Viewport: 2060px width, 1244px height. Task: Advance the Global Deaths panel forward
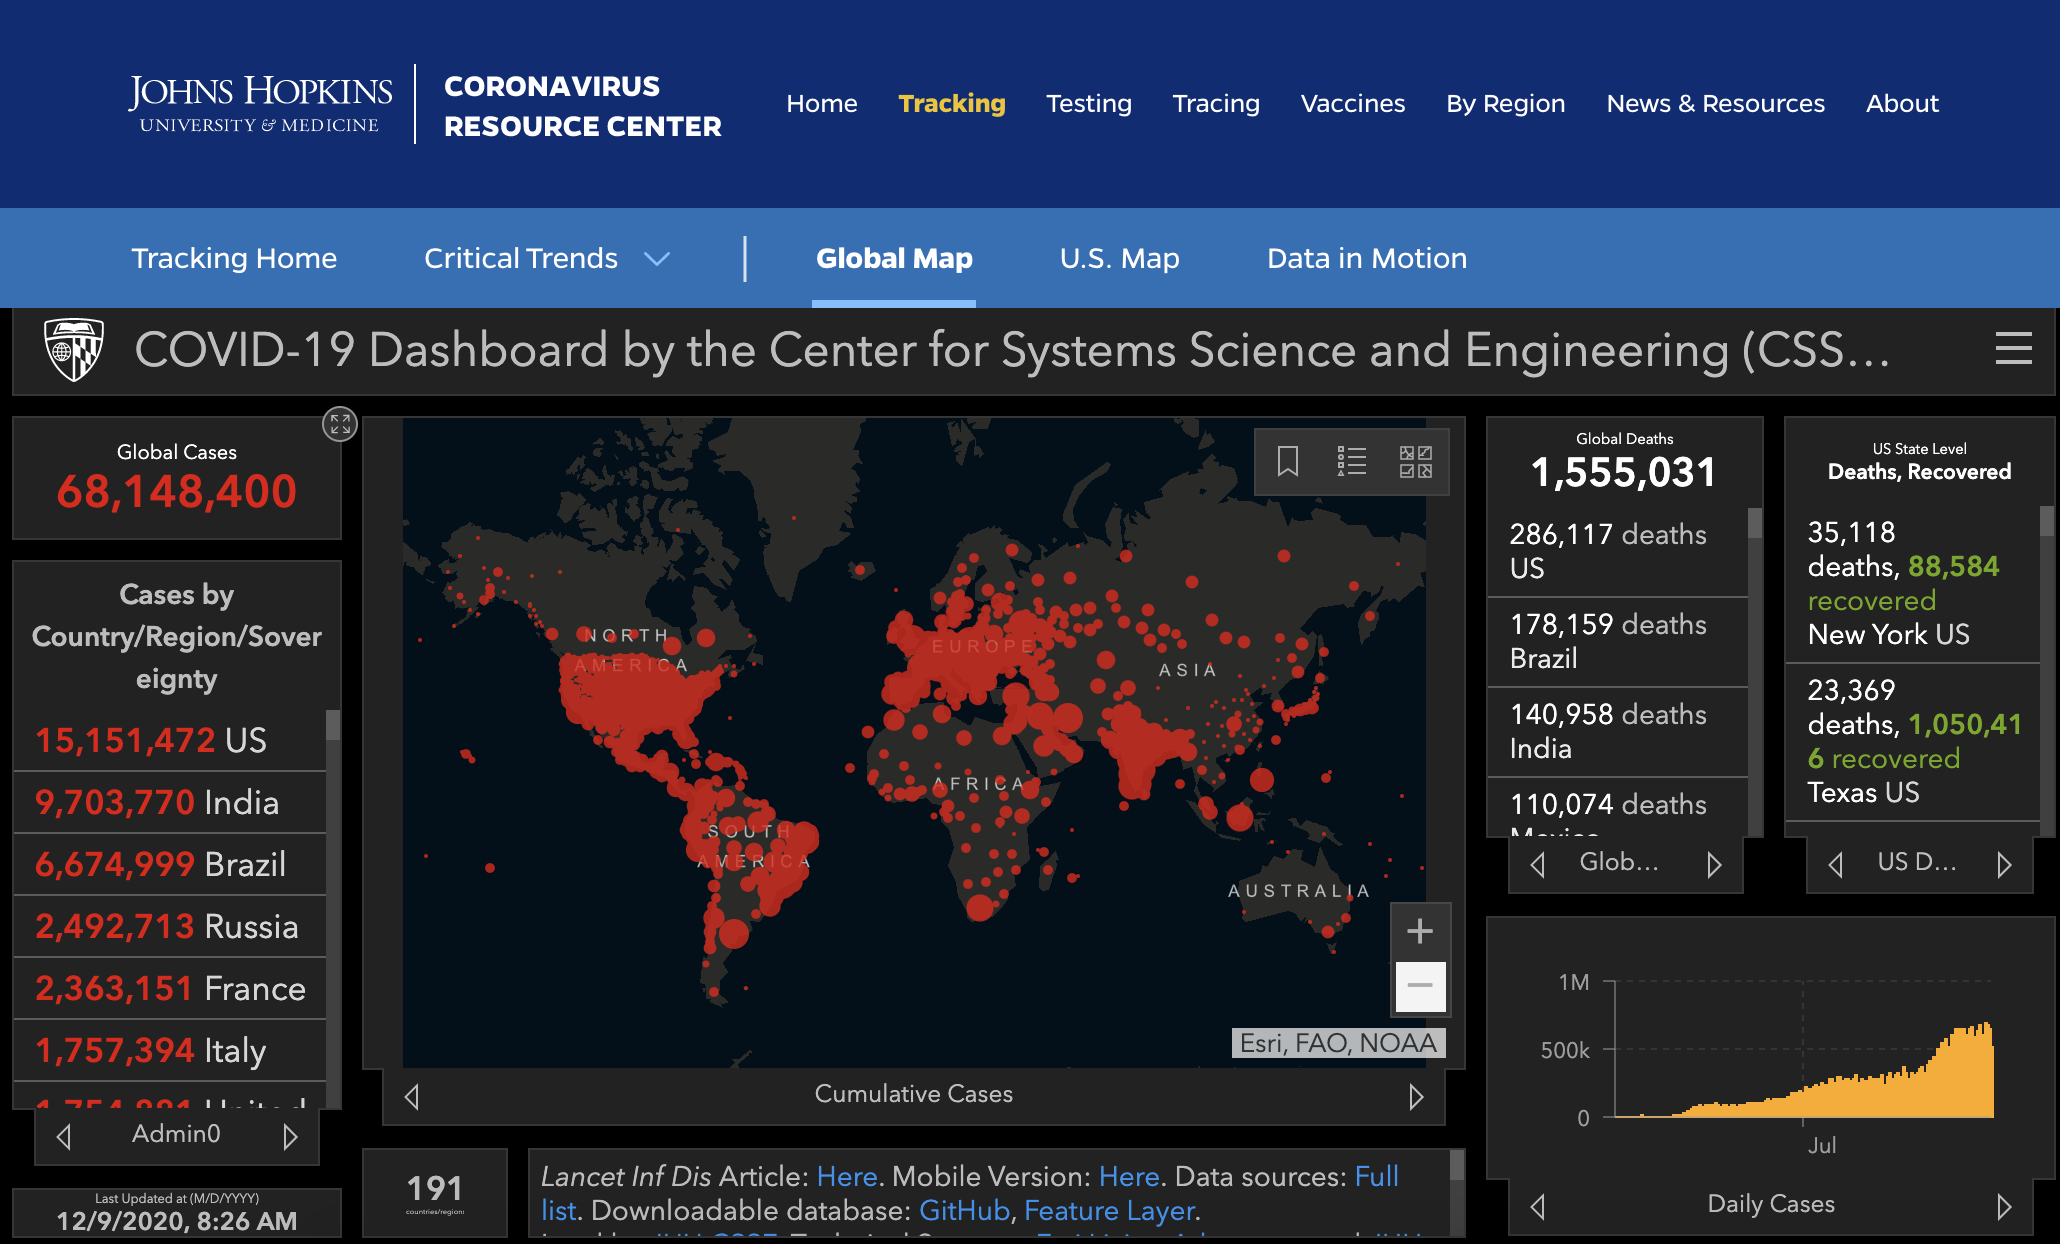tap(1714, 864)
